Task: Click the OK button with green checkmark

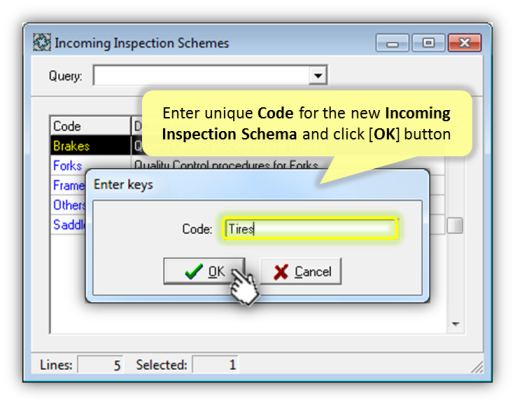Action: pyautogui.click(x=204, y=271)
